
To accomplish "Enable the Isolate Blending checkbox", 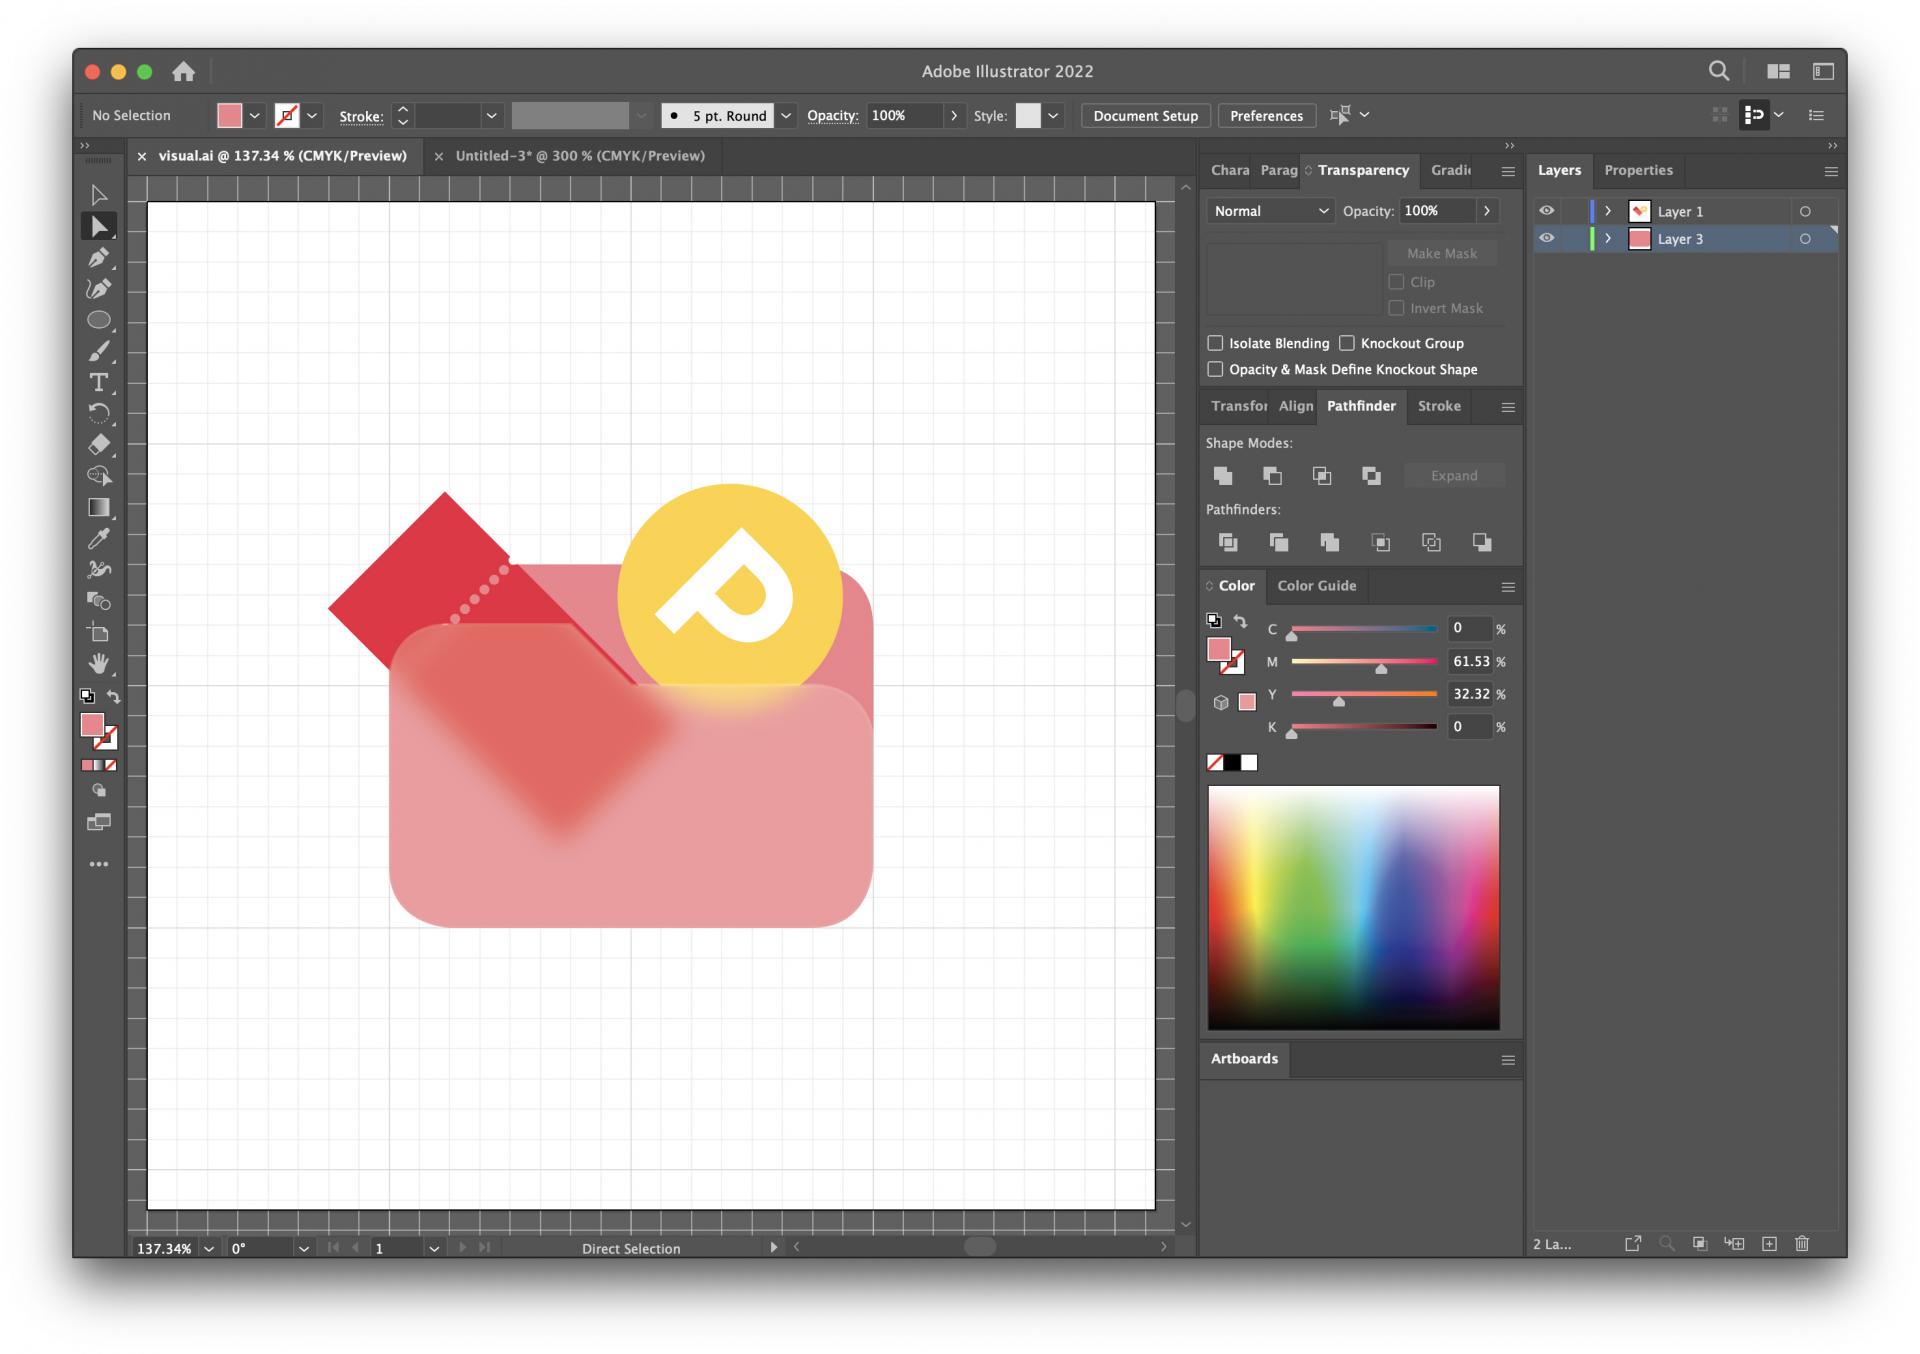I will tap(1215, 343).
